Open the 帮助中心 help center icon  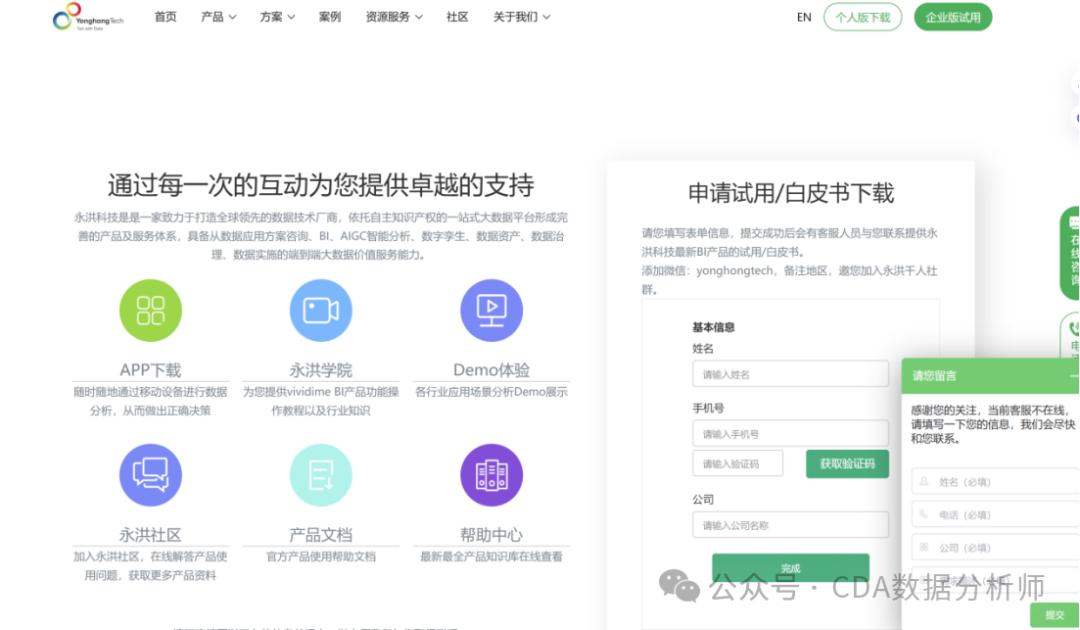click(x=491, y=474)
